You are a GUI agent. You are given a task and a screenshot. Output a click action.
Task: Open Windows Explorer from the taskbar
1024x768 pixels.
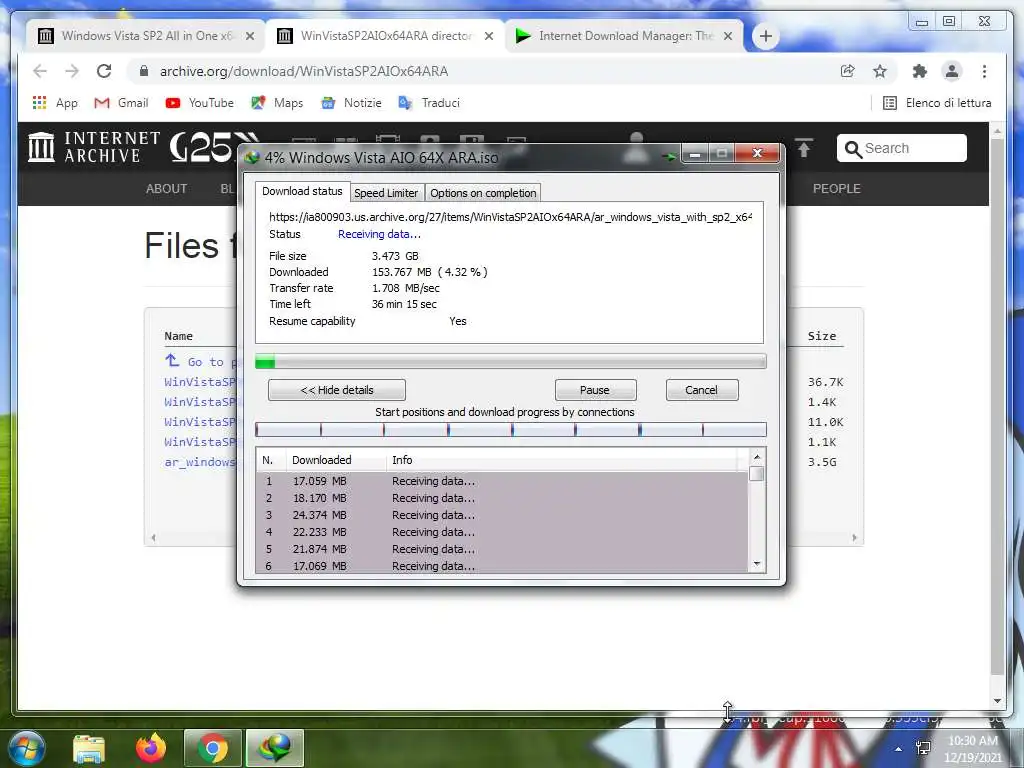tap(89, 748)
